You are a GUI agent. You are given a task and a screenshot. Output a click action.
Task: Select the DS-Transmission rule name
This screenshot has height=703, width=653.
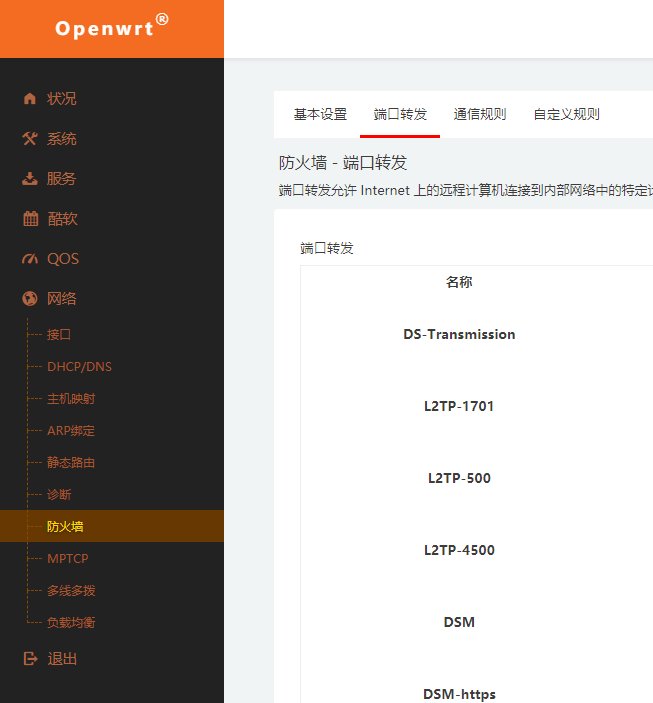(459, 334)
